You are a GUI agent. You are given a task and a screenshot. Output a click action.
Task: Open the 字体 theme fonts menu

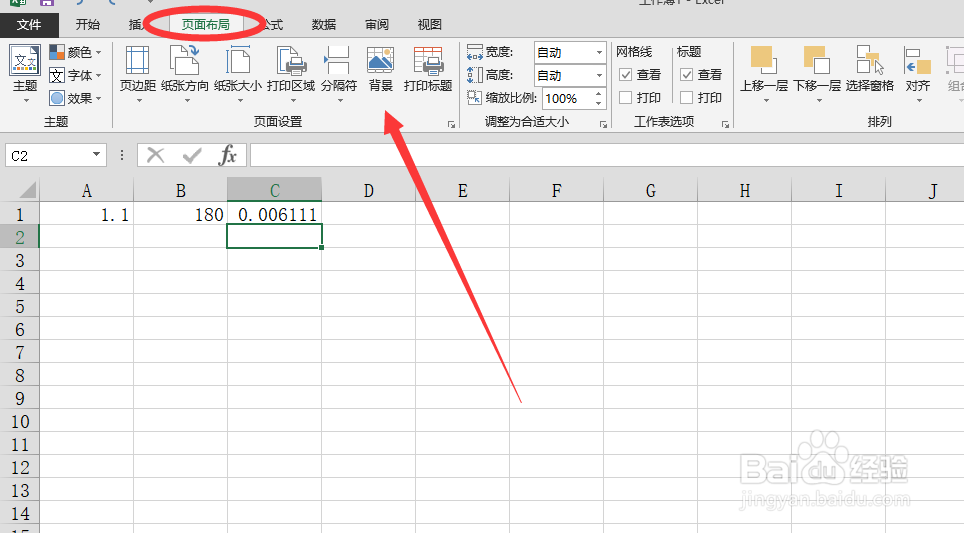(x=75, y=75)
